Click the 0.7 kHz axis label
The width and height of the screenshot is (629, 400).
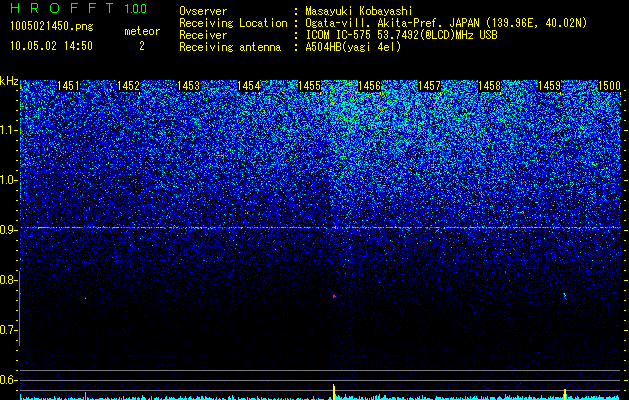click(x=8, y=330)
